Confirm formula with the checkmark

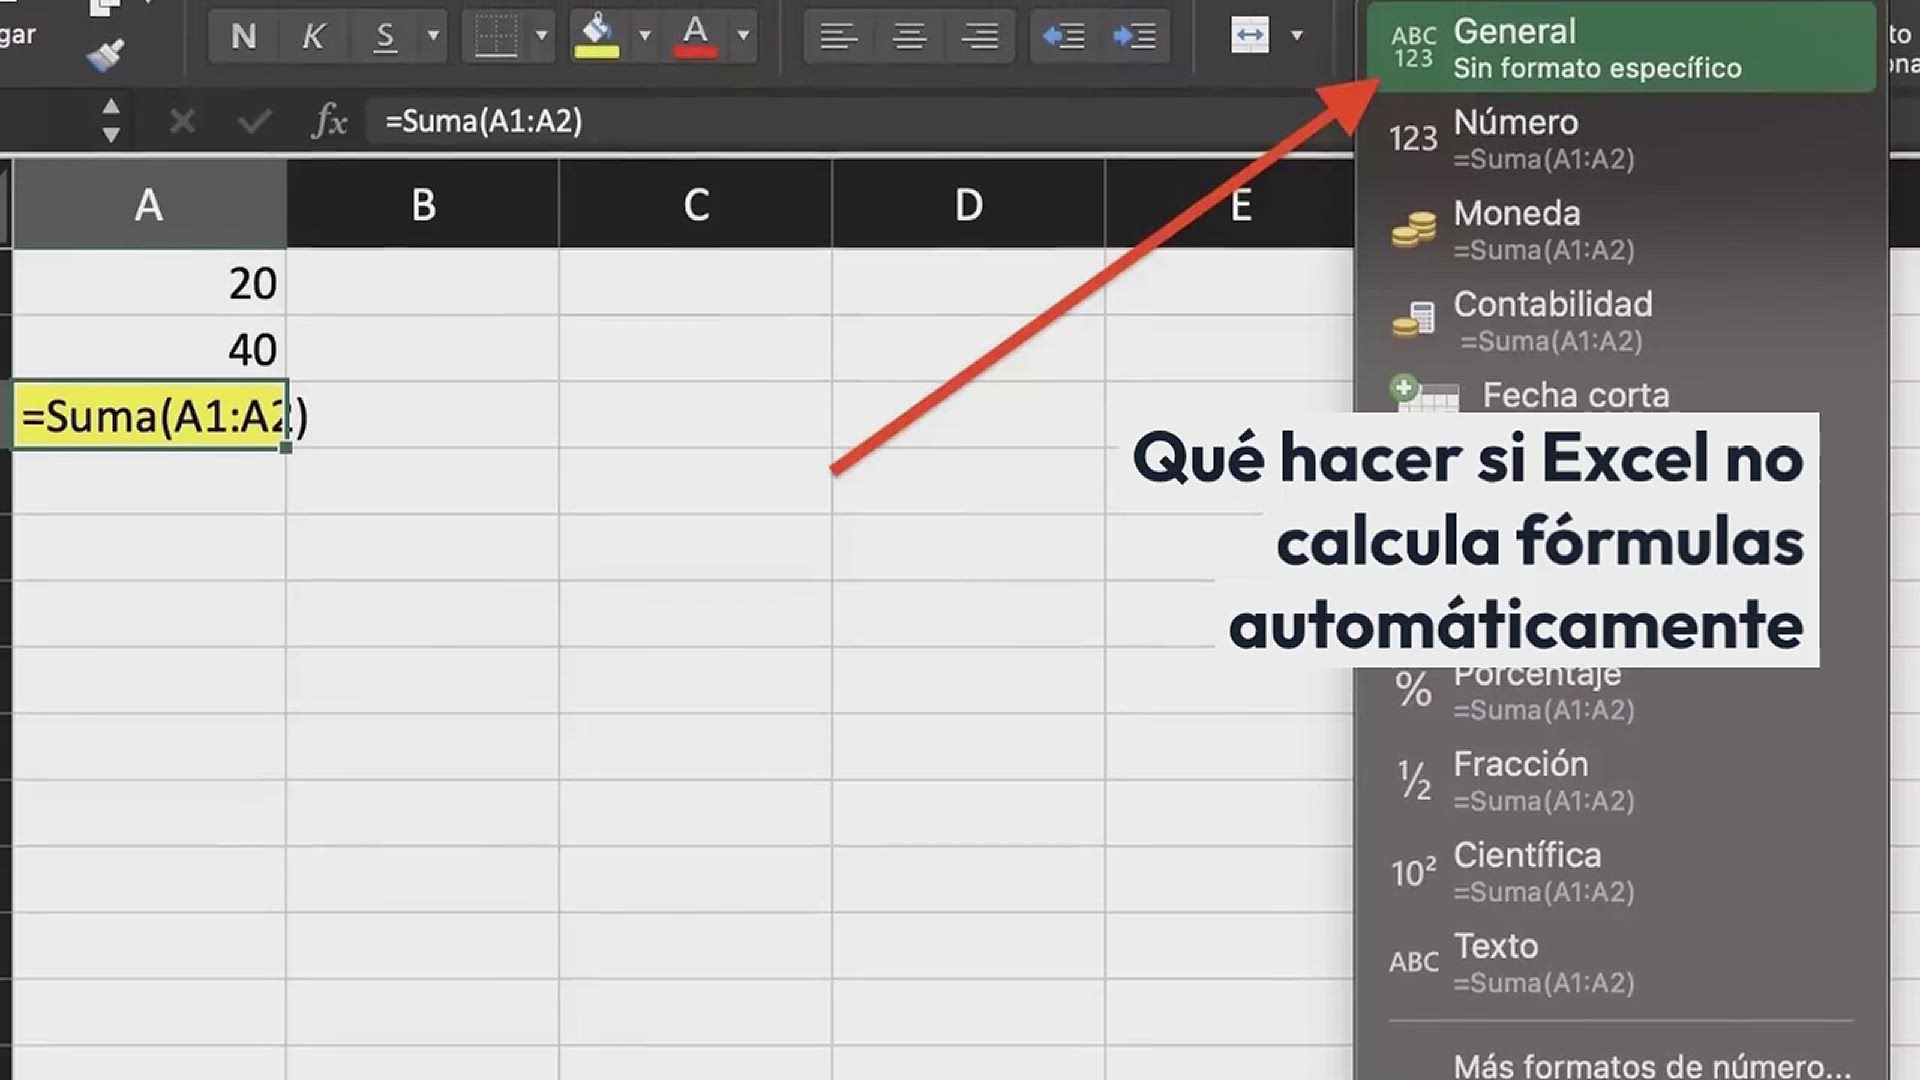254,122
